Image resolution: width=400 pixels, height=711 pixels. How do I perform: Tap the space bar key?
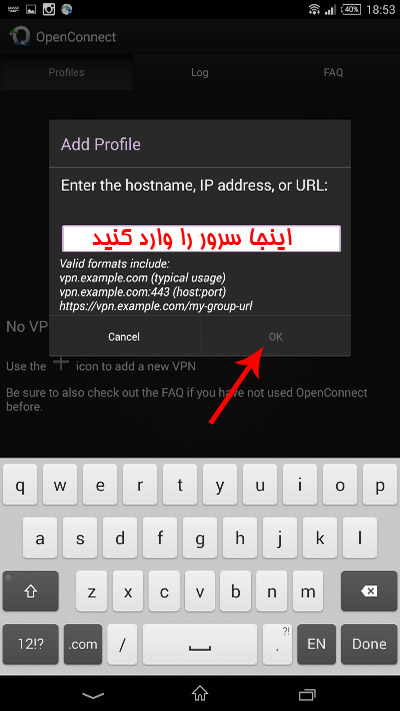pyautogui.click(x=200, y=644)
